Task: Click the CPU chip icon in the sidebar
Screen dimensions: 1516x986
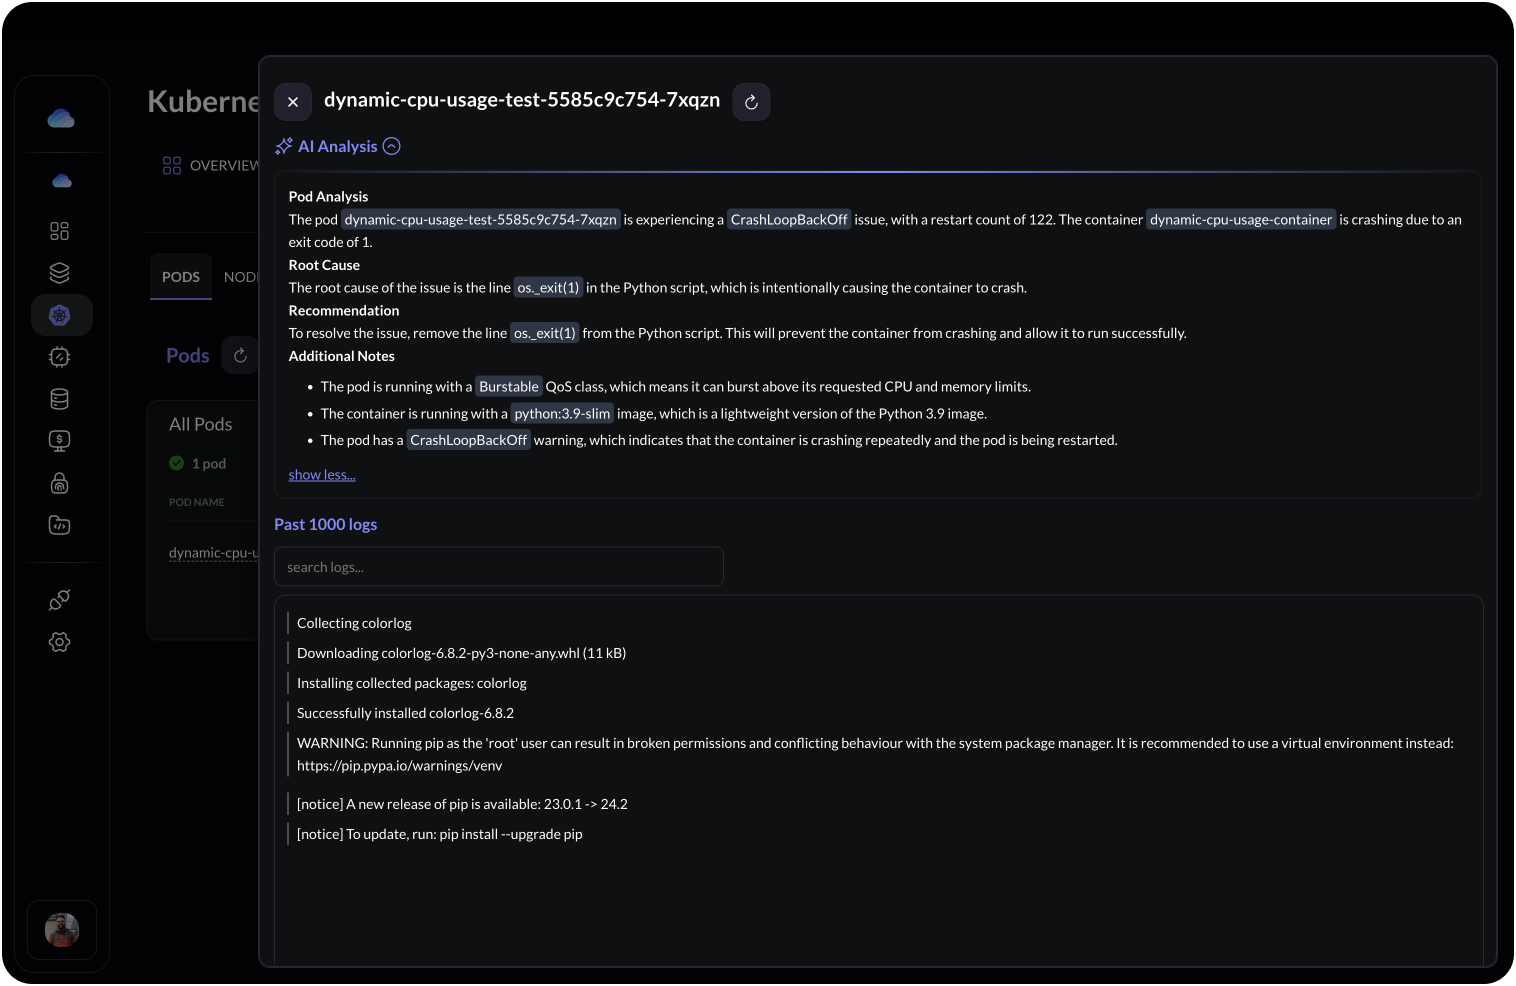Action: tap(60, 356)
